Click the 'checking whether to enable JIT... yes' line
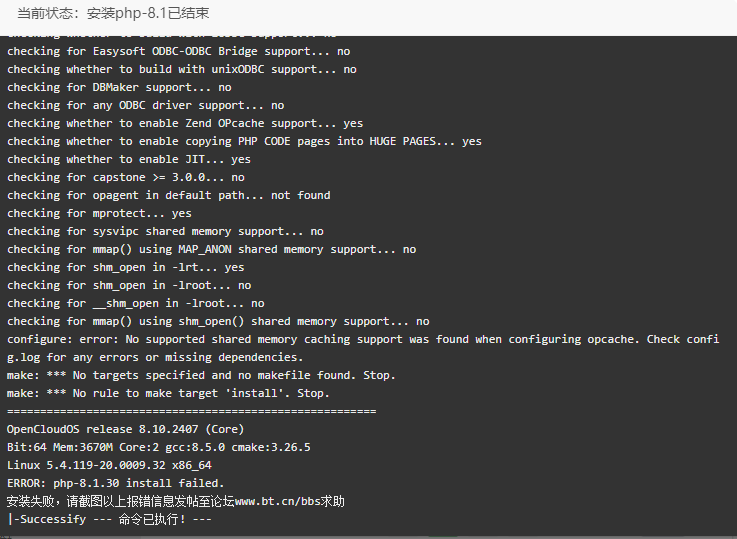 click(x=129, y=159)
